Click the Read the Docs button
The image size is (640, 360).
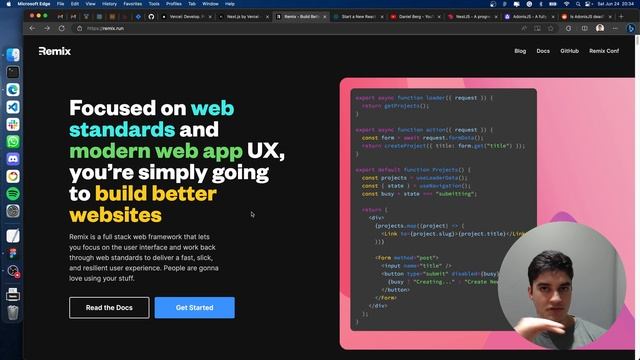[109, 308]
